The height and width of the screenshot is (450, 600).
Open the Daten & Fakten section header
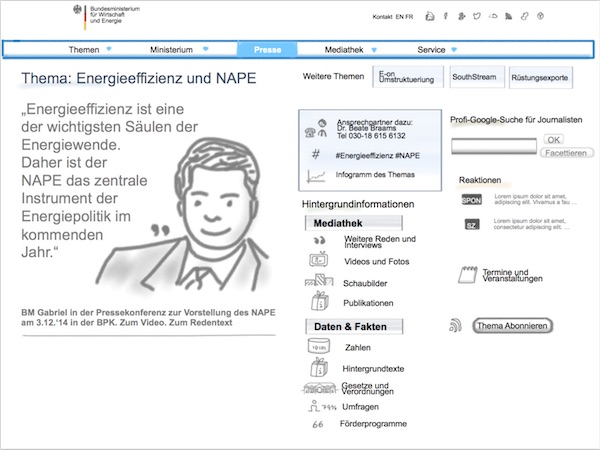click(354, 326)
